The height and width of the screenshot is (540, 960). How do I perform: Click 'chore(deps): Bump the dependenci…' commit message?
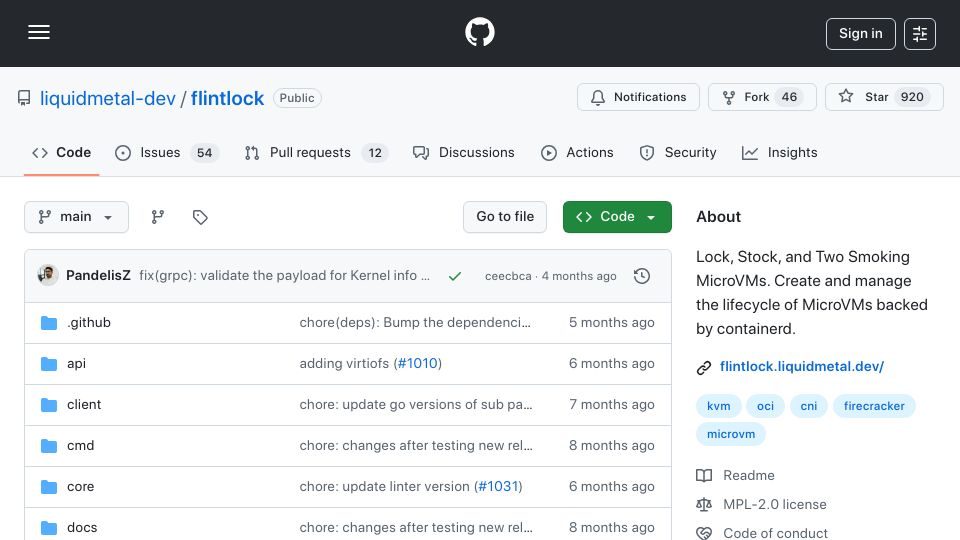(415, 323)
